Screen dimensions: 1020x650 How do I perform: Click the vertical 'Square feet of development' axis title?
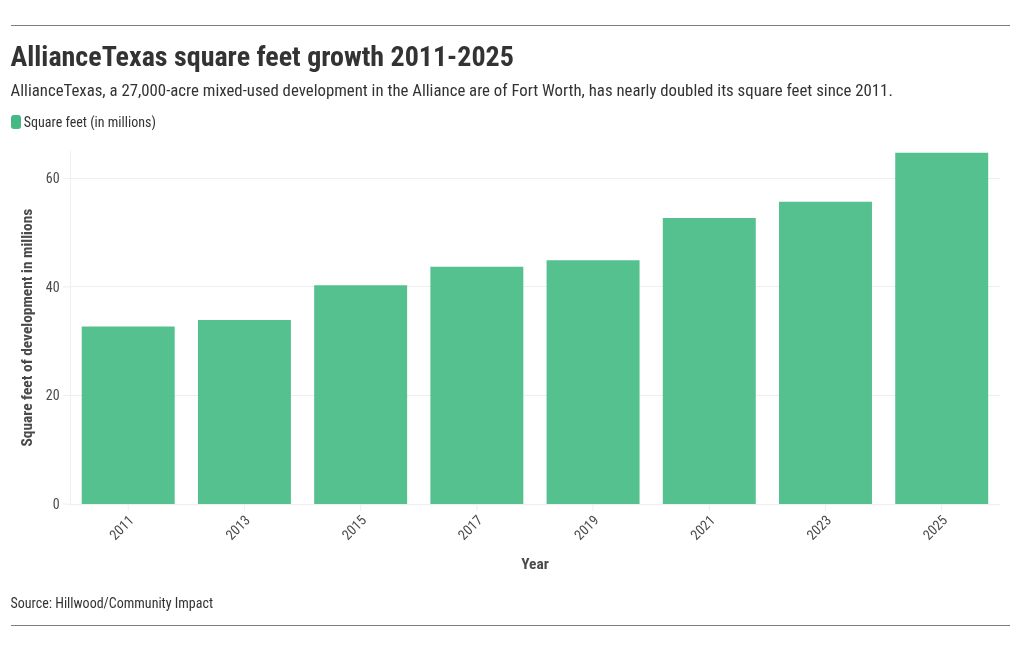coord(28,327)
